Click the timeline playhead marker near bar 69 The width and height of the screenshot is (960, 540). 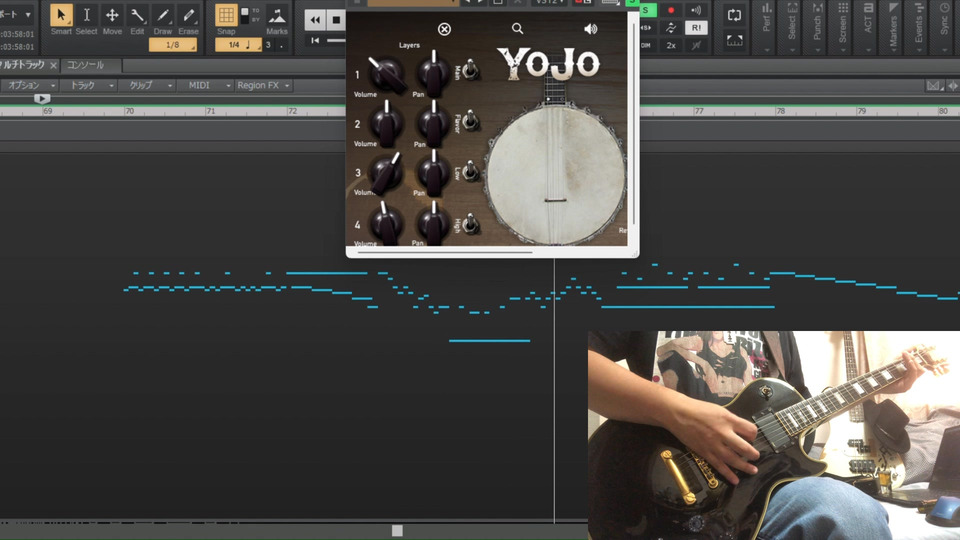click(x=42, y=99)
